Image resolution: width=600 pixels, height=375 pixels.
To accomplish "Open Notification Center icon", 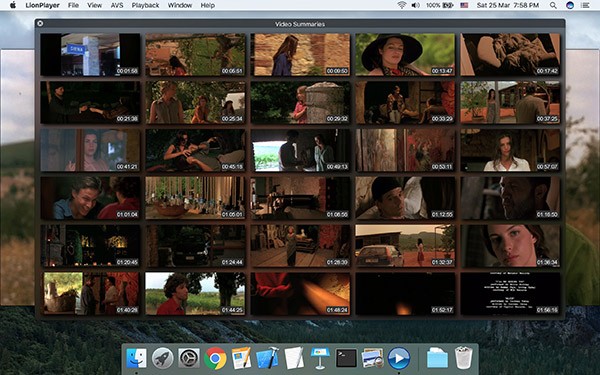I will pyautogui.click(x=585, y=5).
